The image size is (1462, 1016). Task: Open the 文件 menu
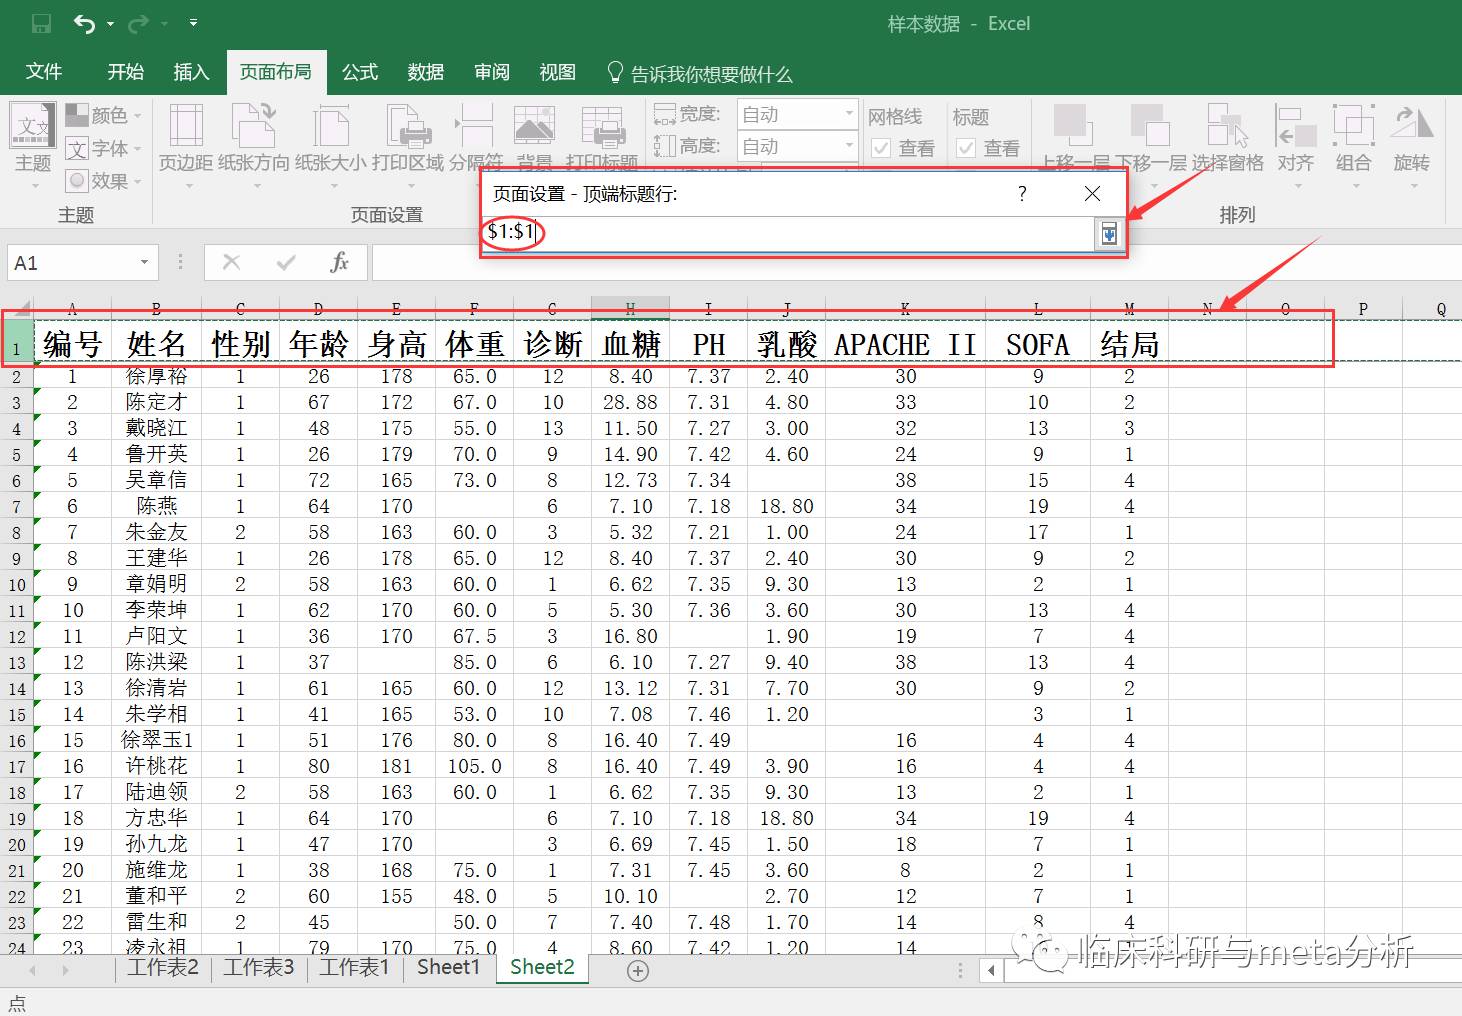coord(44,72)
